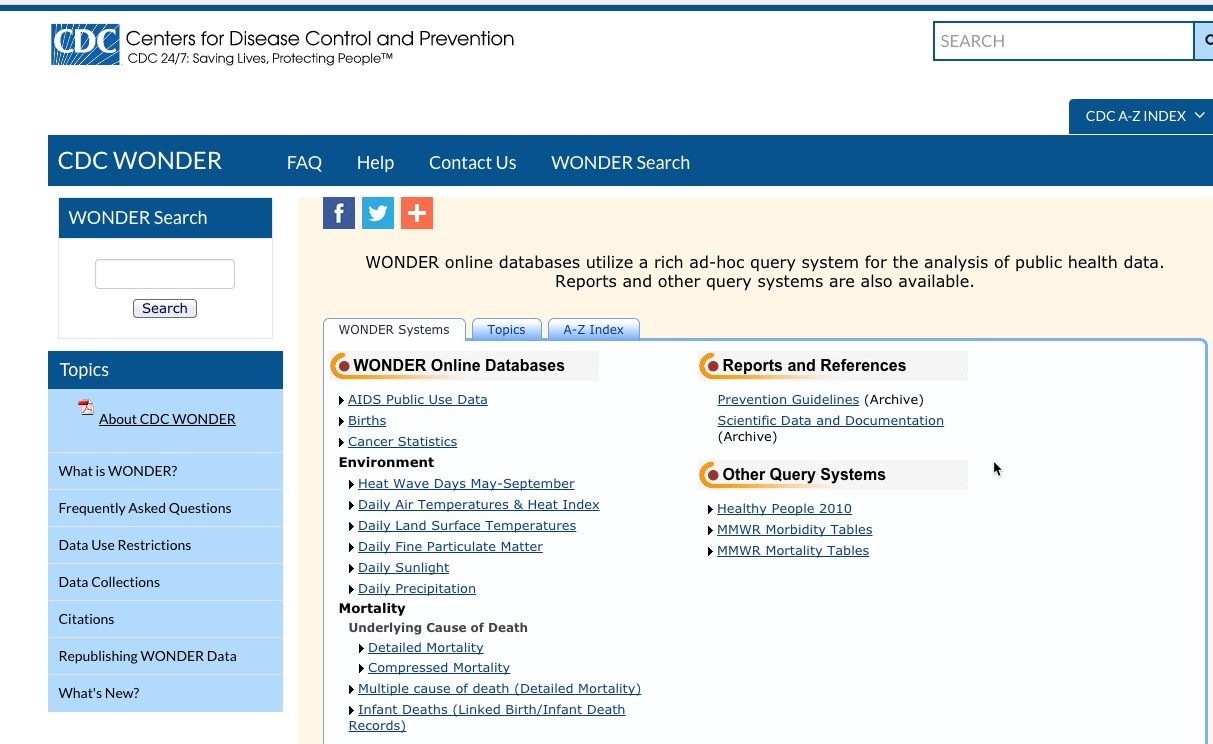Open MMWR Morbidity Tables link
The image size is (1213, 744).
pos(794,530)
